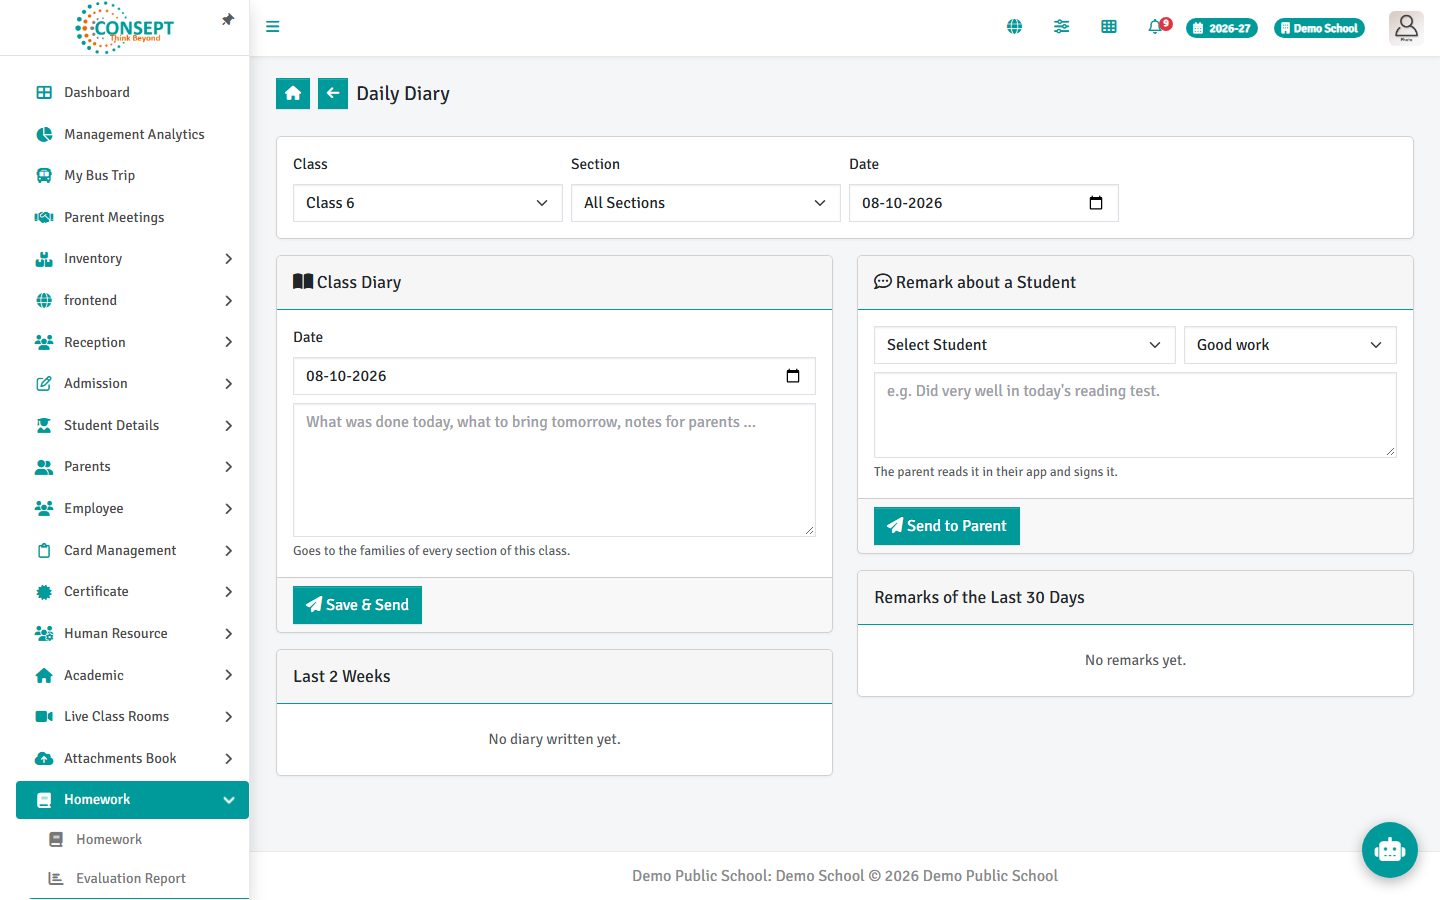Screen dimensions: 1440x900
Task: Expand Student Details menu
Action: (x=132, y=425)
